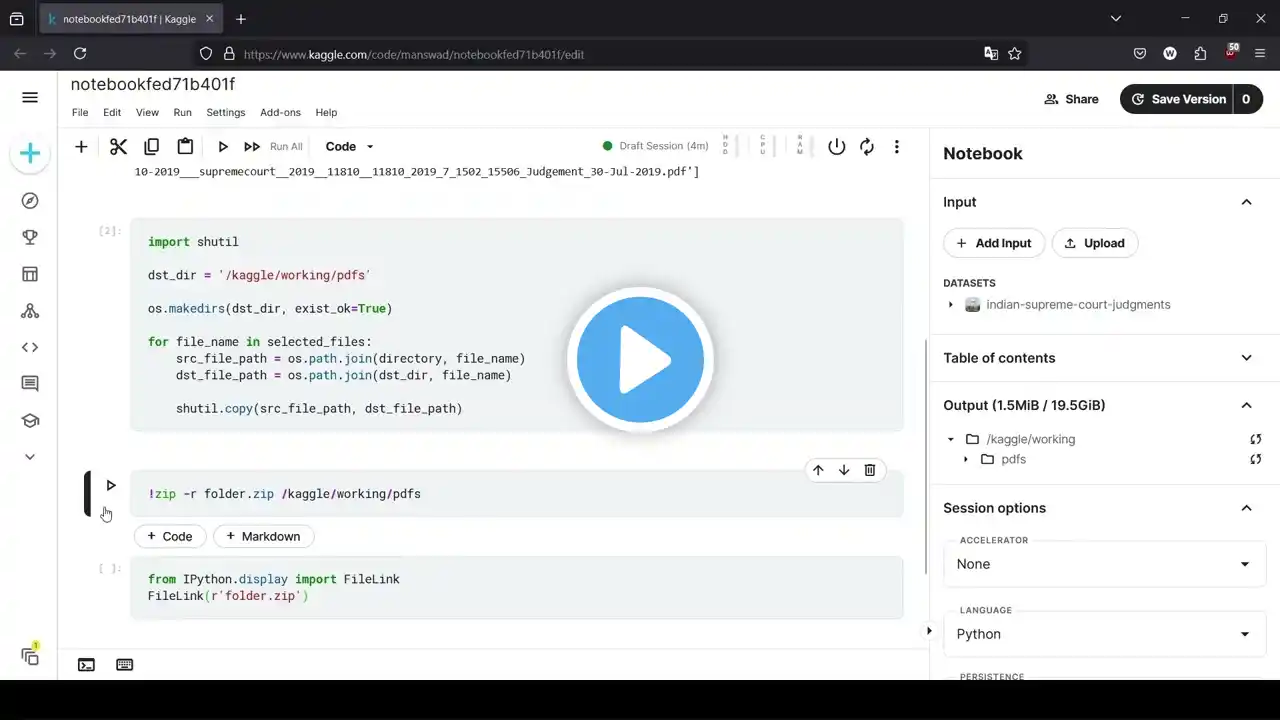Collapse the /kaggle/working folder tree
This screenshot has height=720, width=1280.
(951, 439)
